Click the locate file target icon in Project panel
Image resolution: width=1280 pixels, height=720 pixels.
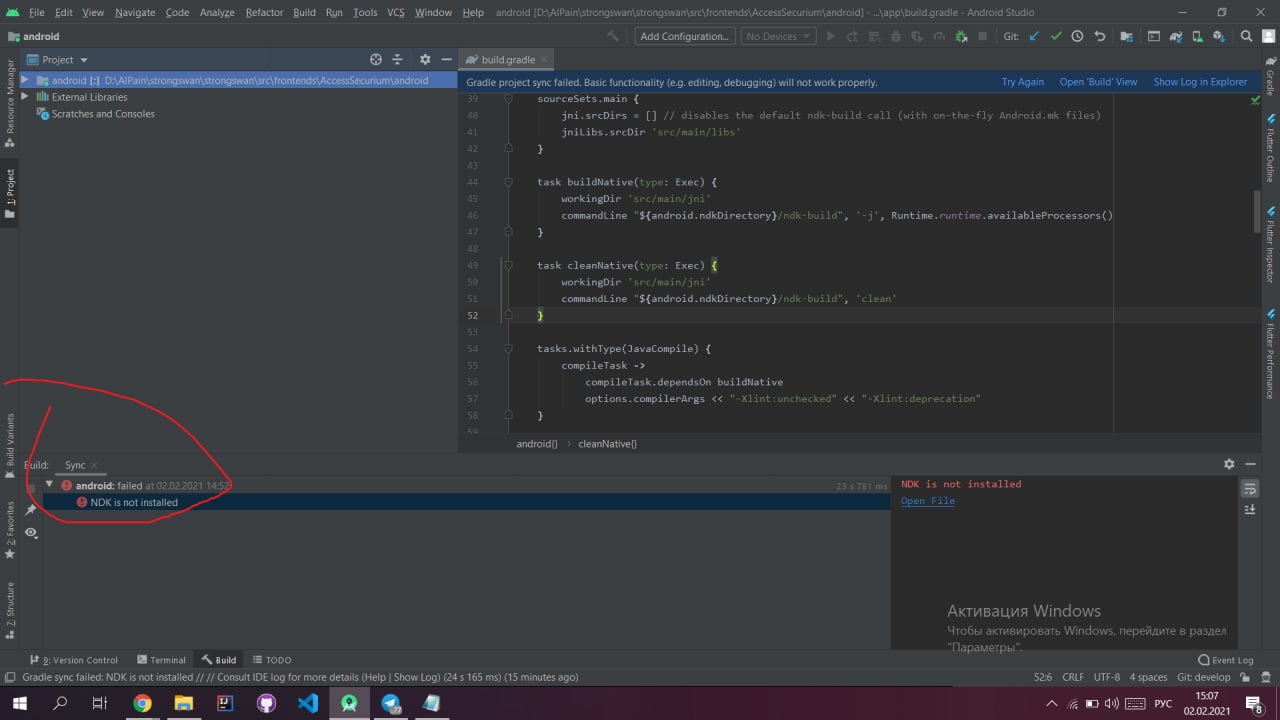click(x=376, y=60)
